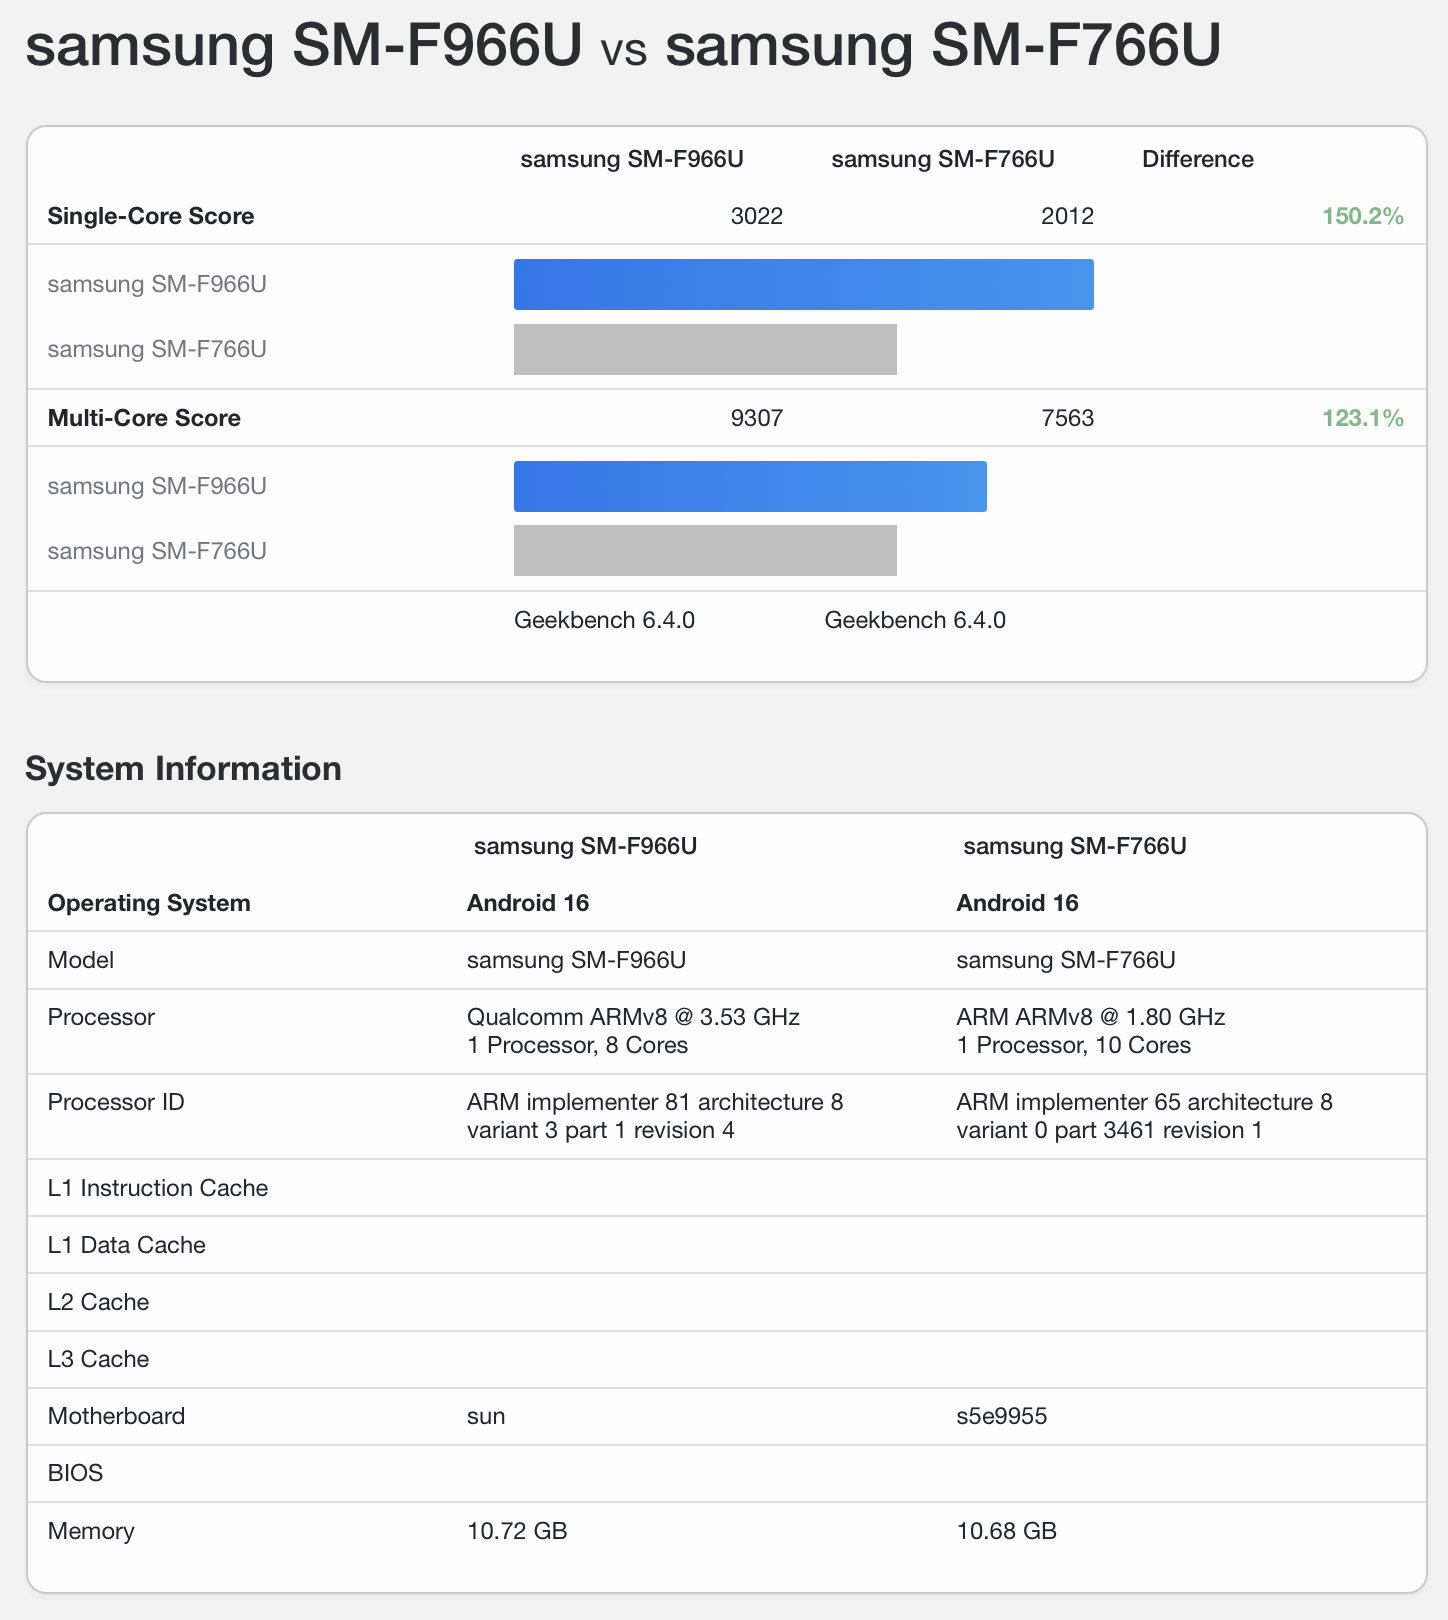1448x1620 pixels.
Task: Click the 'Motherboard' row label
Action: point(116,1416)
